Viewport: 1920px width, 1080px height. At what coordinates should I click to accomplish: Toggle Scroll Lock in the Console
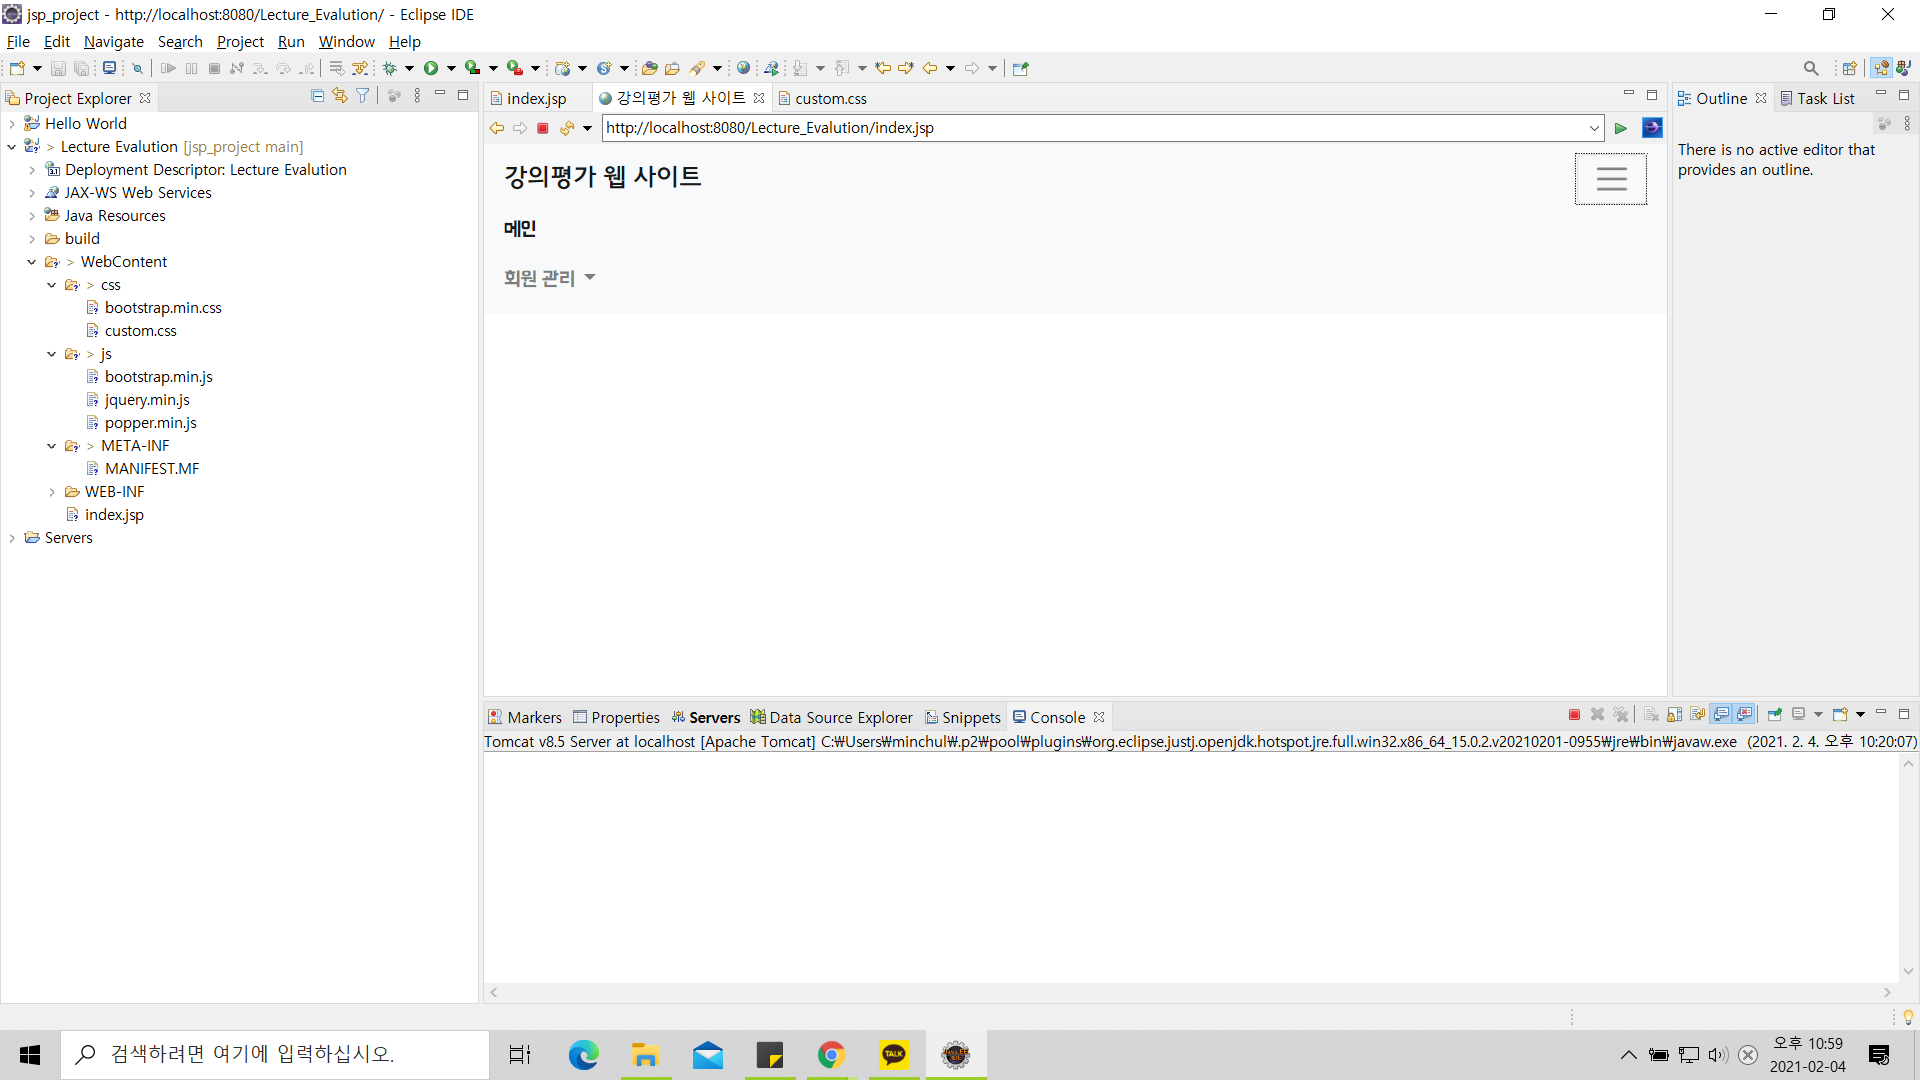1675,715
